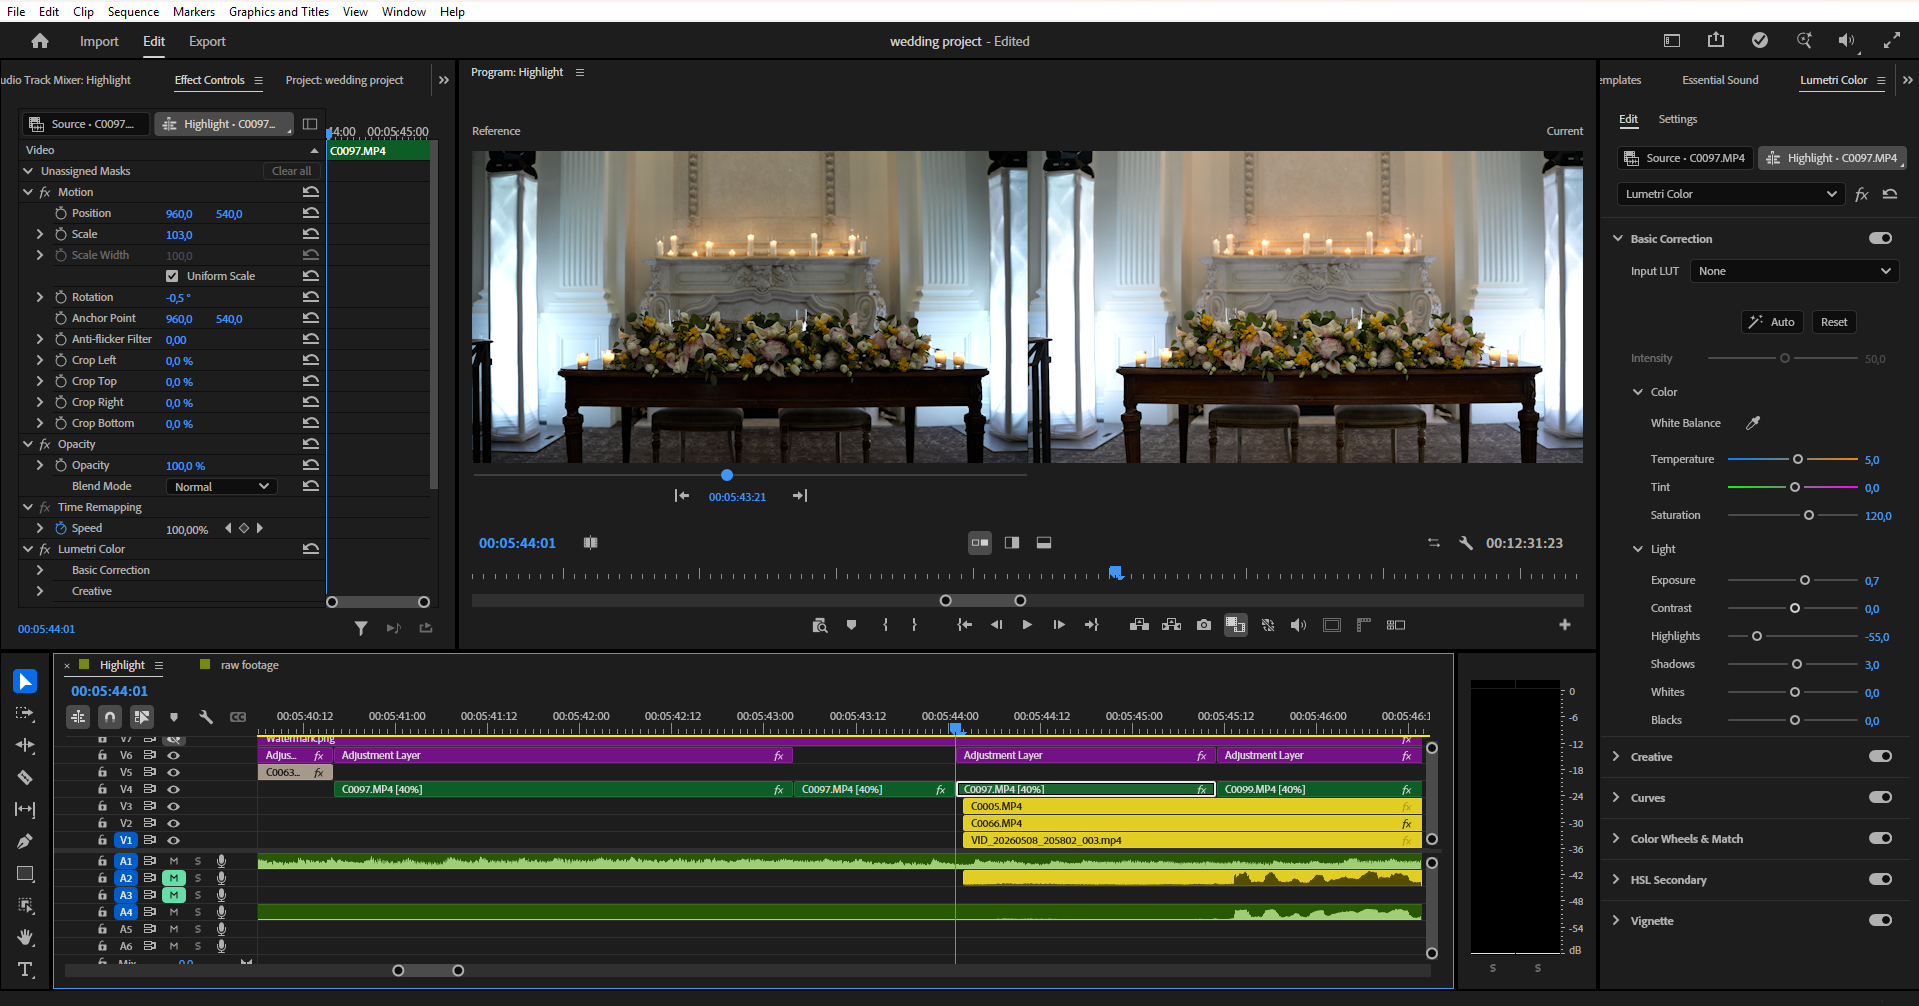
Task: Open the Blend Mode dropdown
Action: click(221, 486)
